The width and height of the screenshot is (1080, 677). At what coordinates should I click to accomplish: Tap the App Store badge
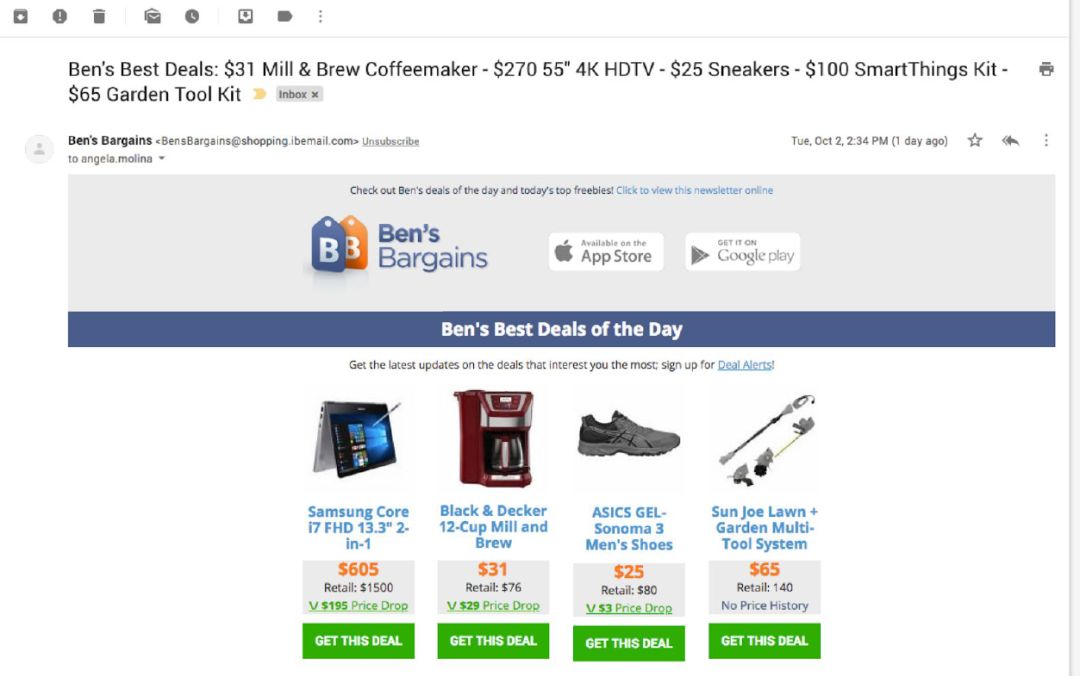(605, 252)
